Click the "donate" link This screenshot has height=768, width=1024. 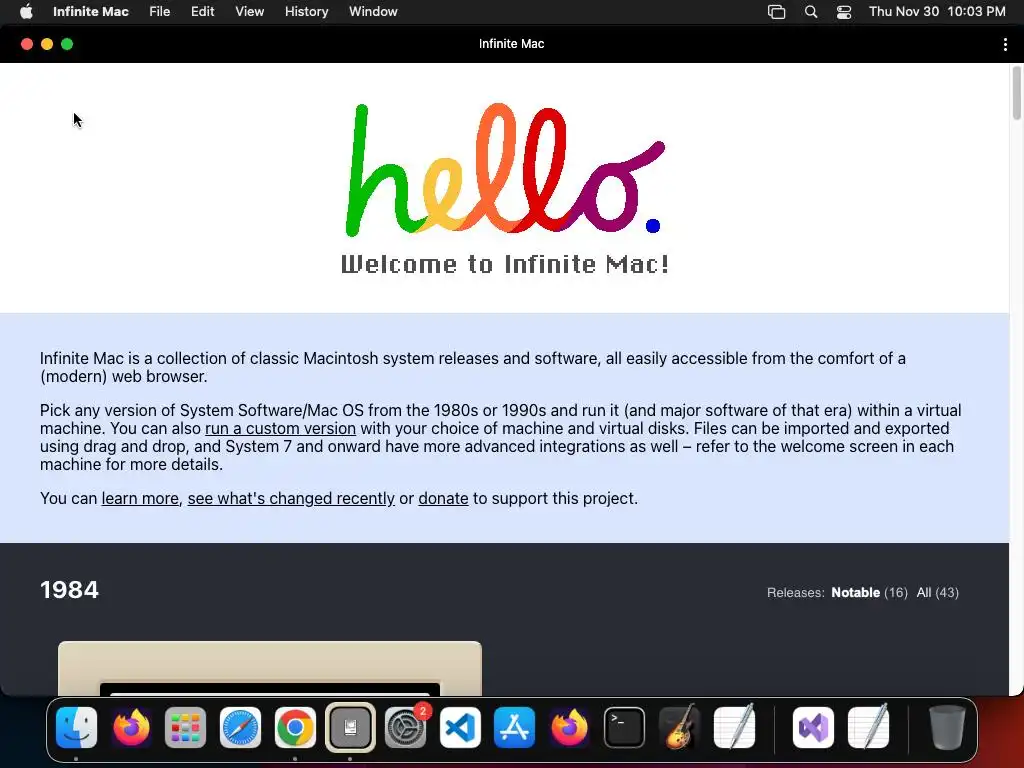(443, 498)
